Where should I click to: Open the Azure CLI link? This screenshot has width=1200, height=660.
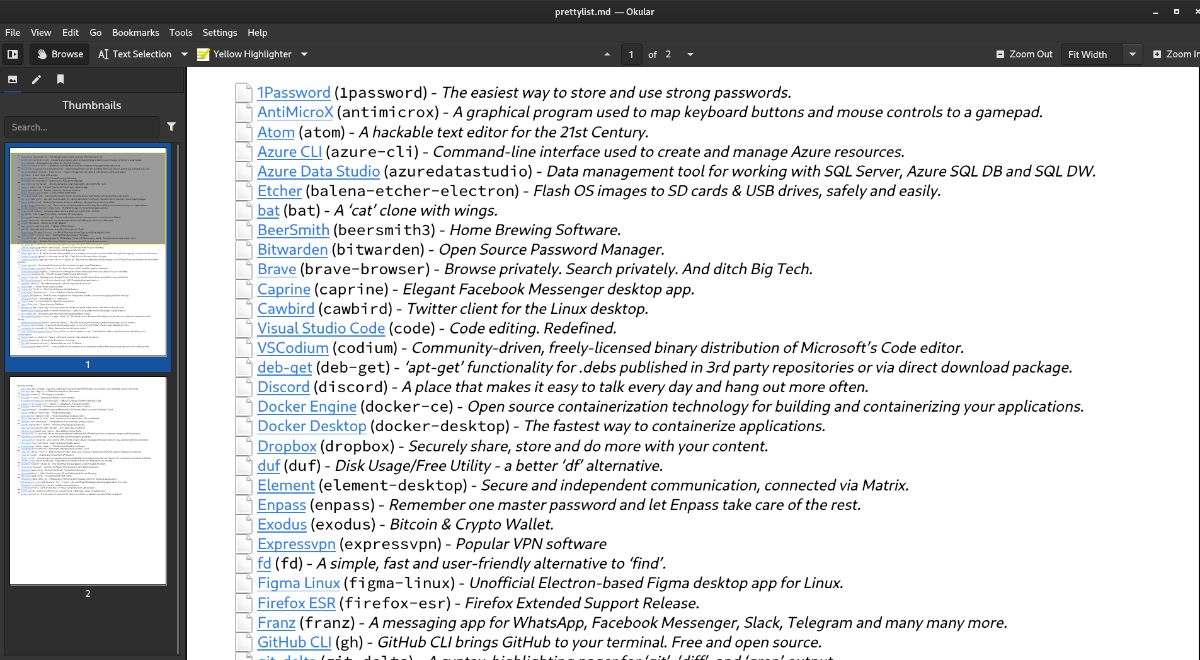290,152
